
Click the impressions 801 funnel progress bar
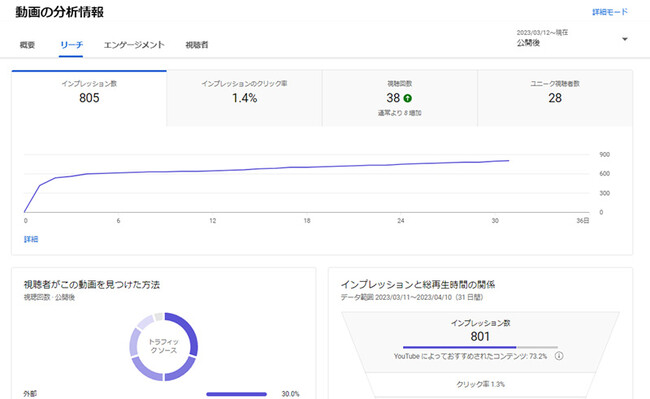tap(480, 347)
